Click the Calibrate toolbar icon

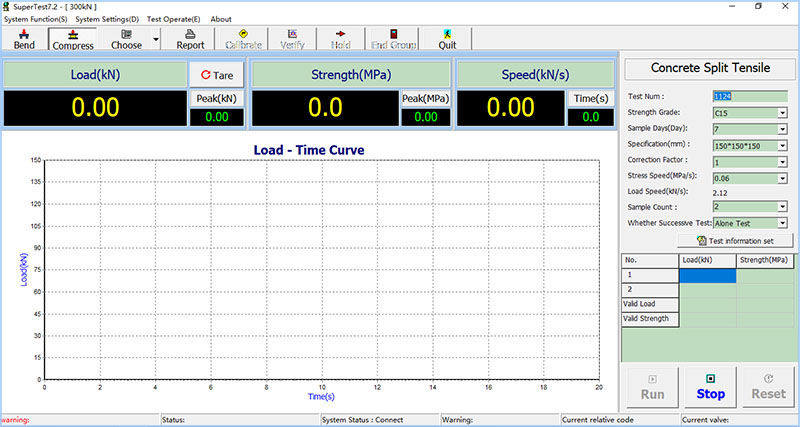pos(243,39)
